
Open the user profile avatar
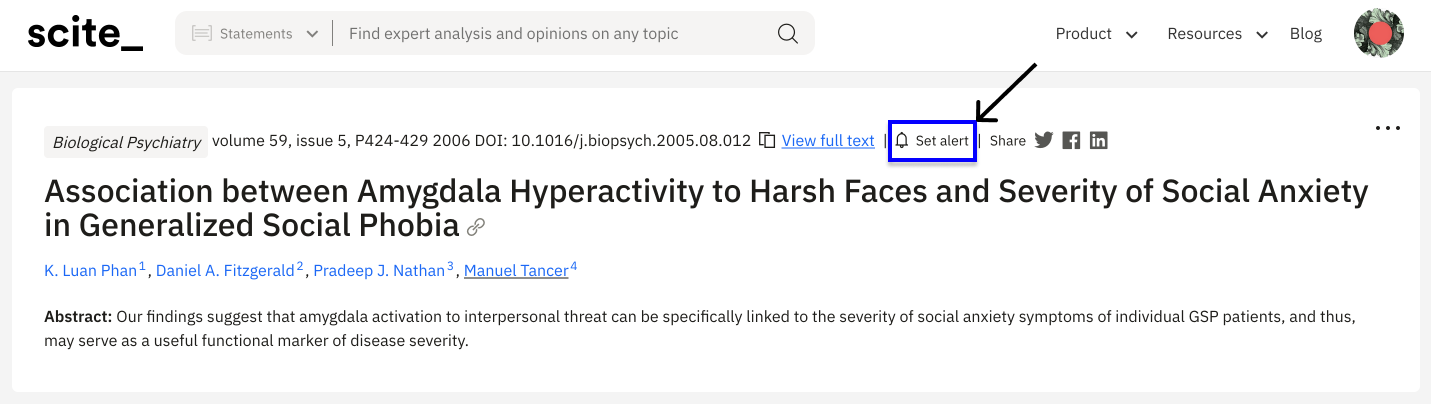(x=1378, y=34)
